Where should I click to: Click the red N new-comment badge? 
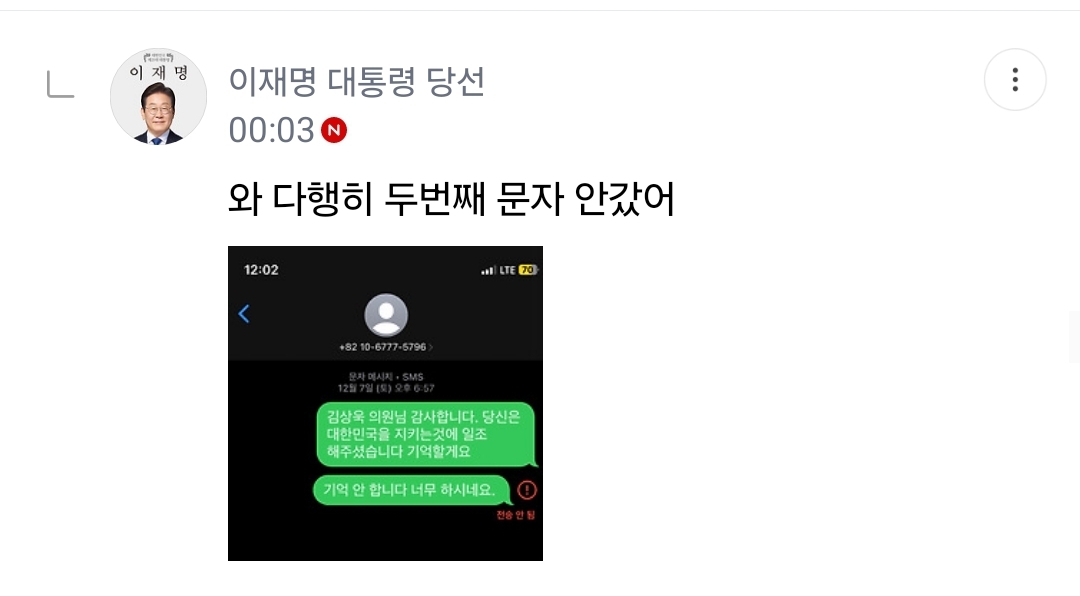click(x=334, y=130)
